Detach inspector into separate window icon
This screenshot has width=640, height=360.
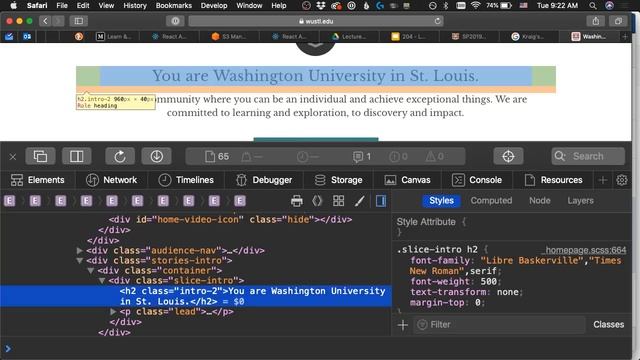(40, 156)
